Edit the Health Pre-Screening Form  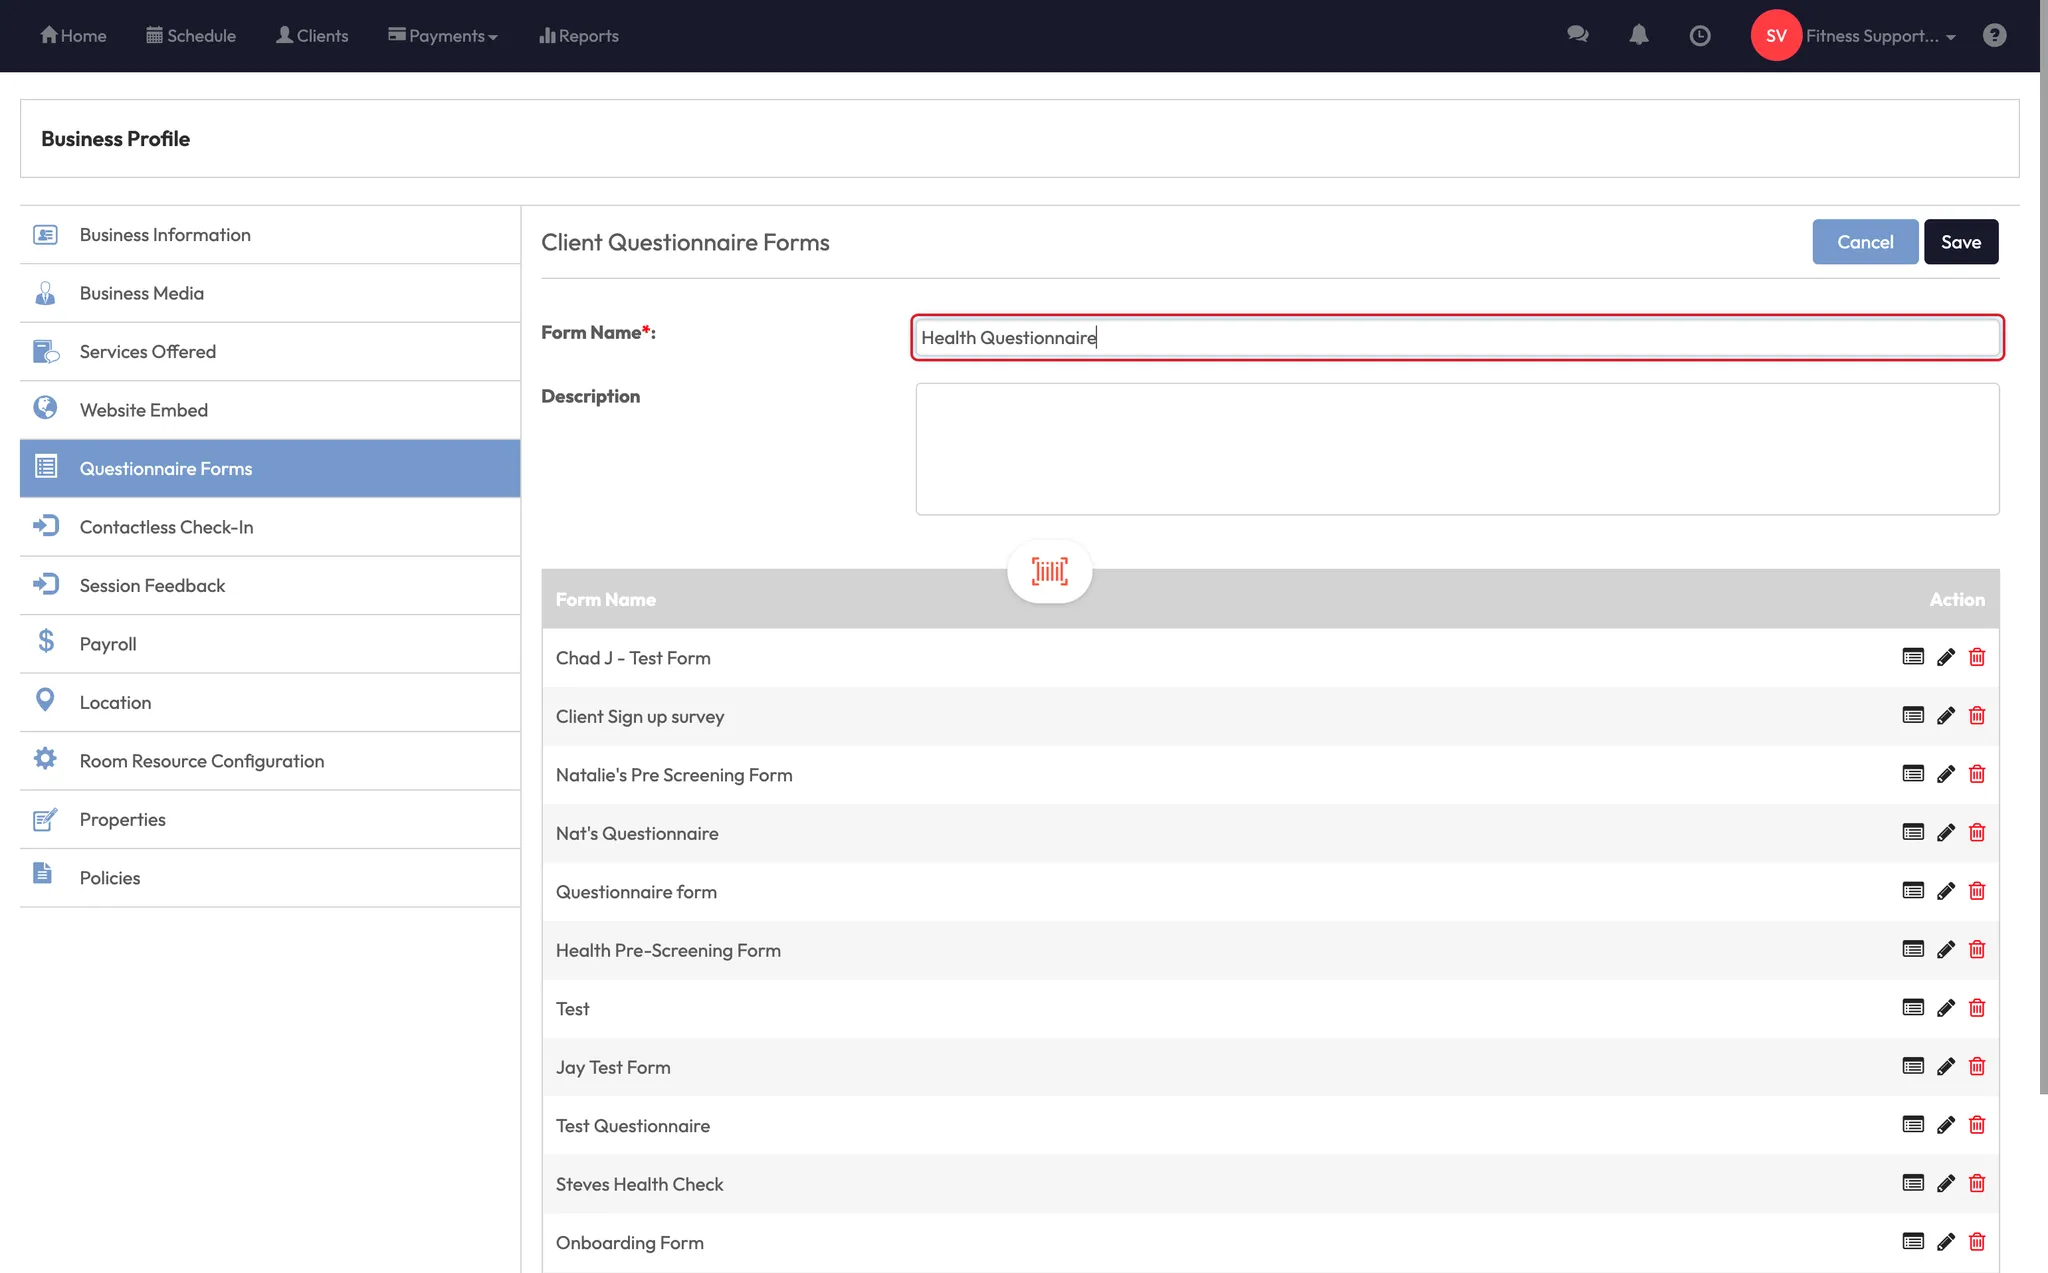pyautogui.click(x=1945, y=950)
